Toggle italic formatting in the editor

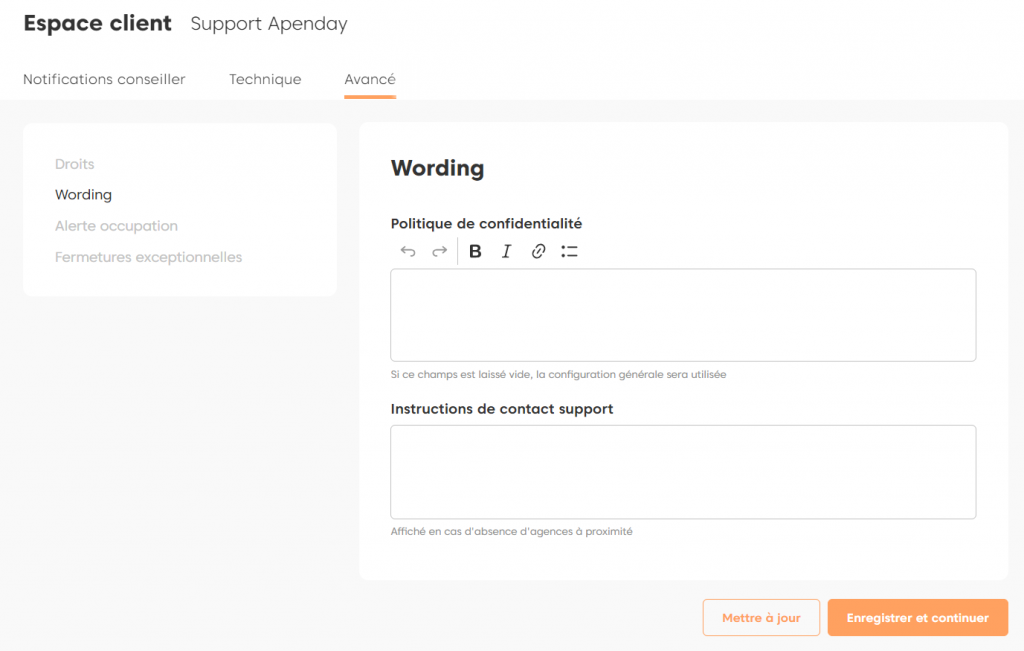(506, 252)
